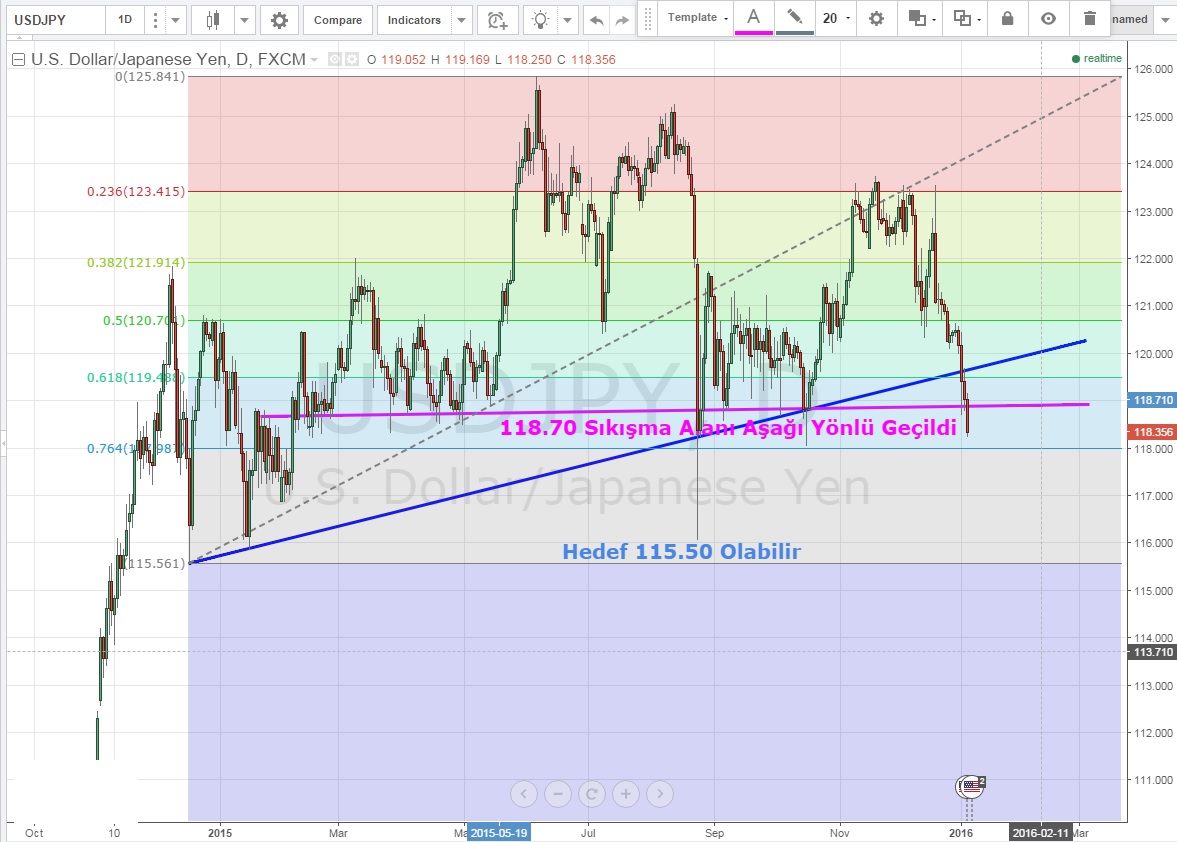This screenshot has width=1177, height=842.
Task: Open drawing settings gear in floating toolbar
Action: tap(876, 18)
